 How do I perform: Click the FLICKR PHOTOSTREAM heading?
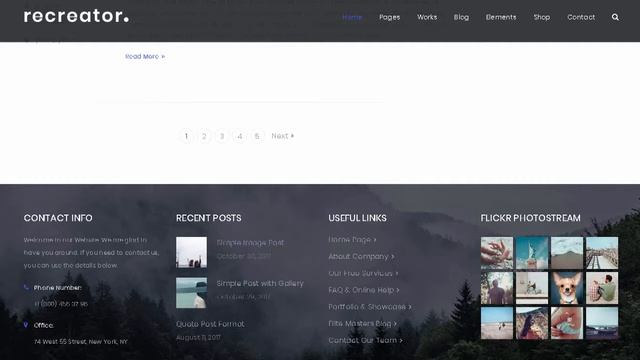530,218
